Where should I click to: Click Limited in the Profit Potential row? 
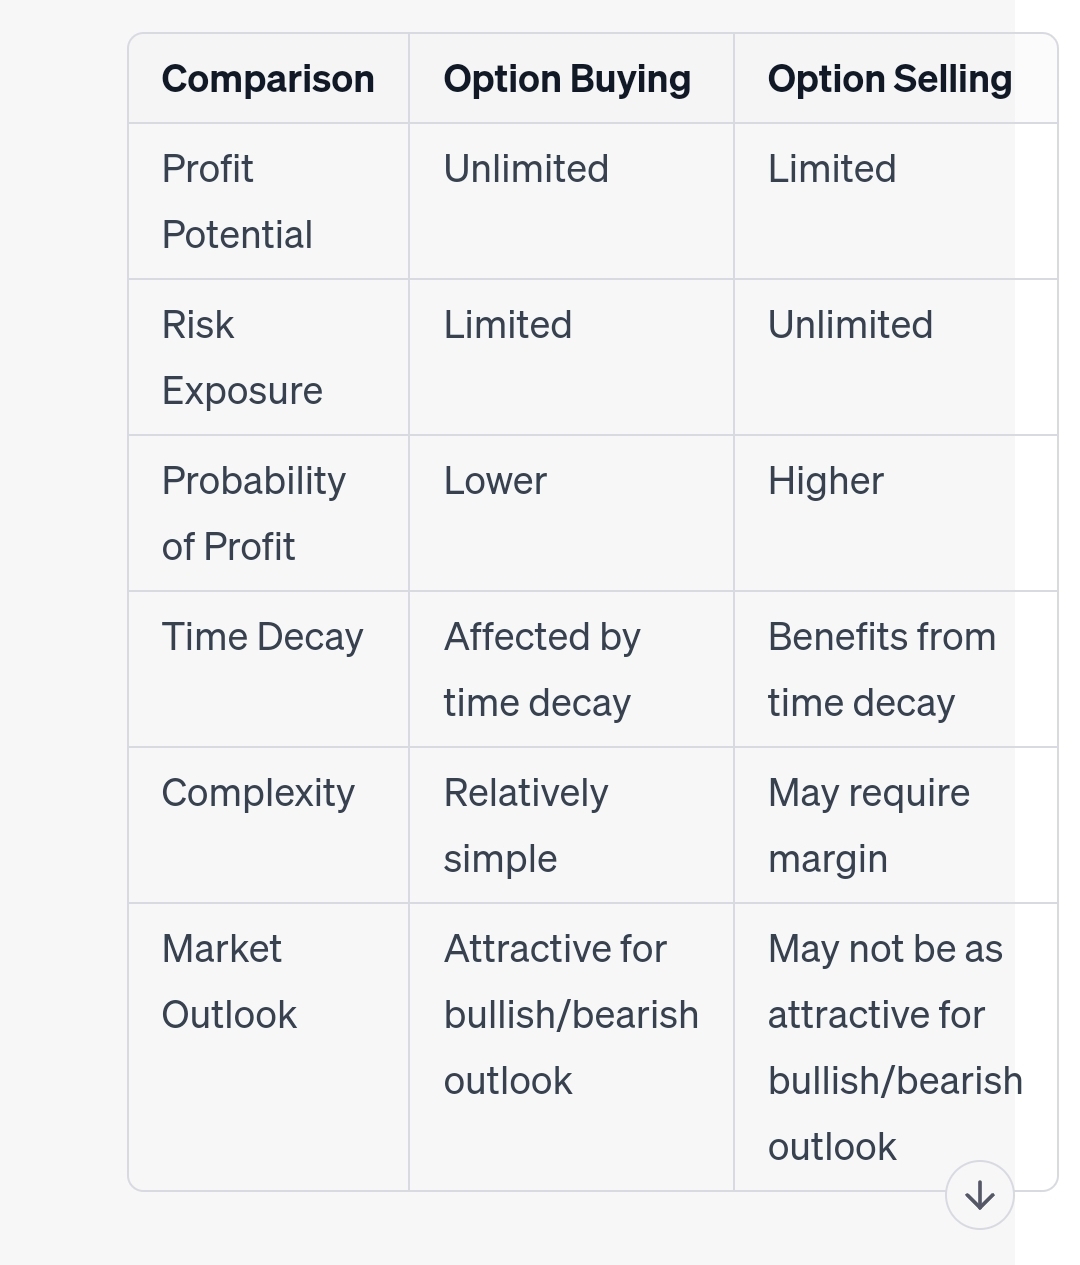[x=831, y=169]
